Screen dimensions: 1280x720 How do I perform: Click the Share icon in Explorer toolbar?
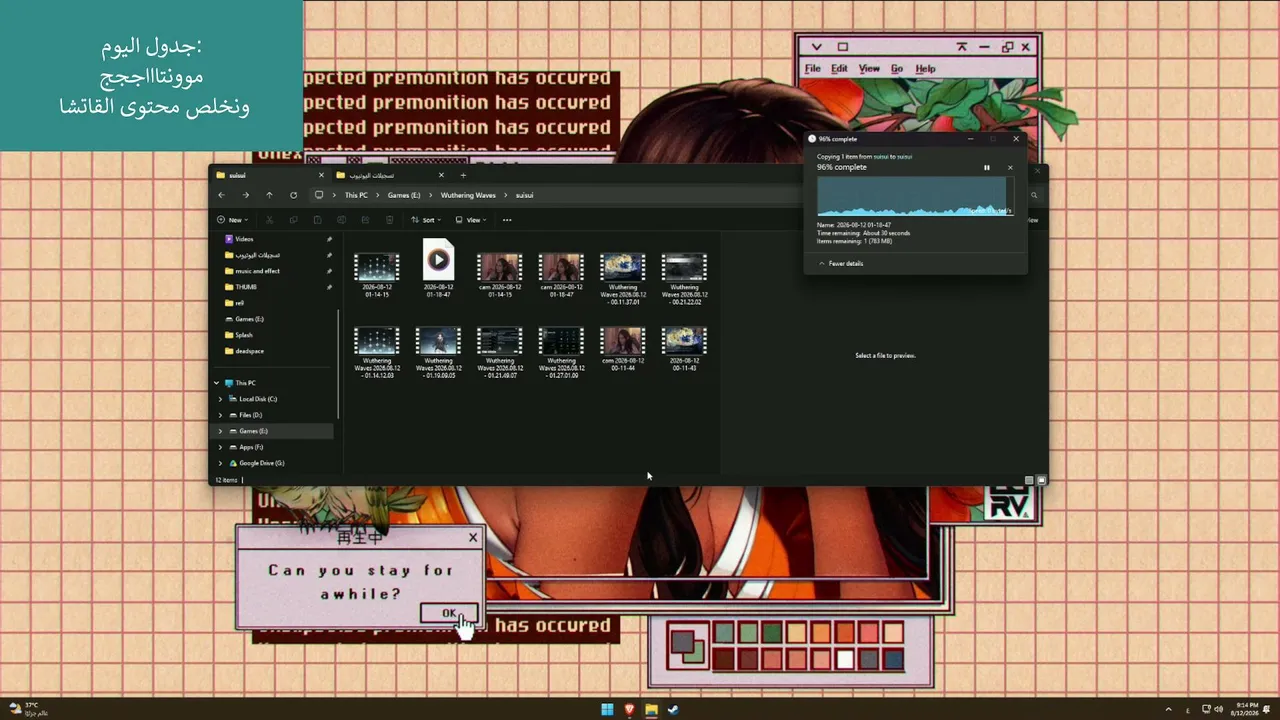pos(365,220)
